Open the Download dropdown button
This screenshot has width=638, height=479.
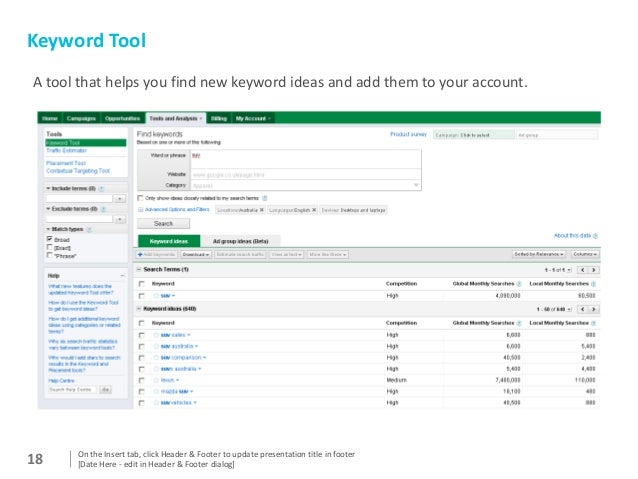[196, 255]
